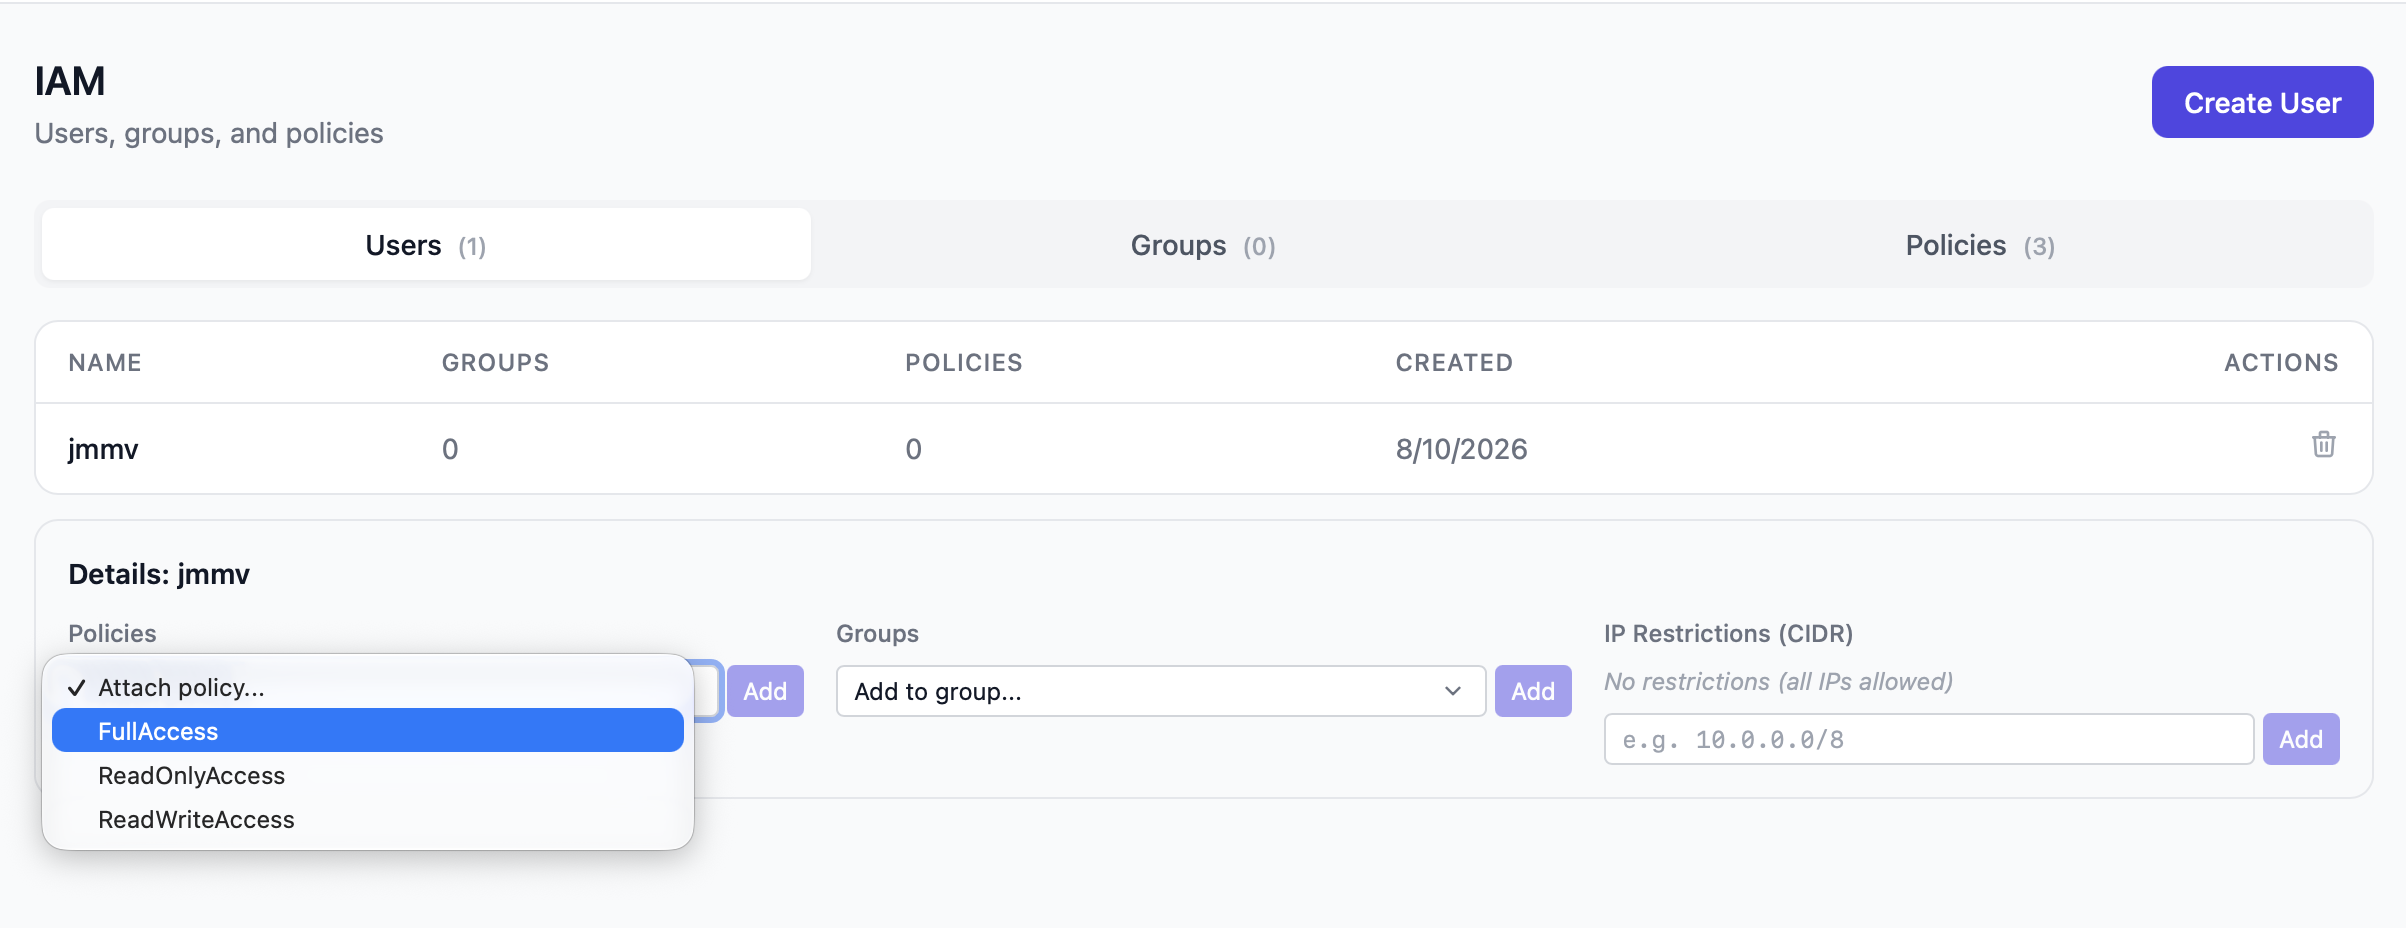The image size is (2406, 928).
Task: Select the jmmv user row
Action: click(1203, 449)
